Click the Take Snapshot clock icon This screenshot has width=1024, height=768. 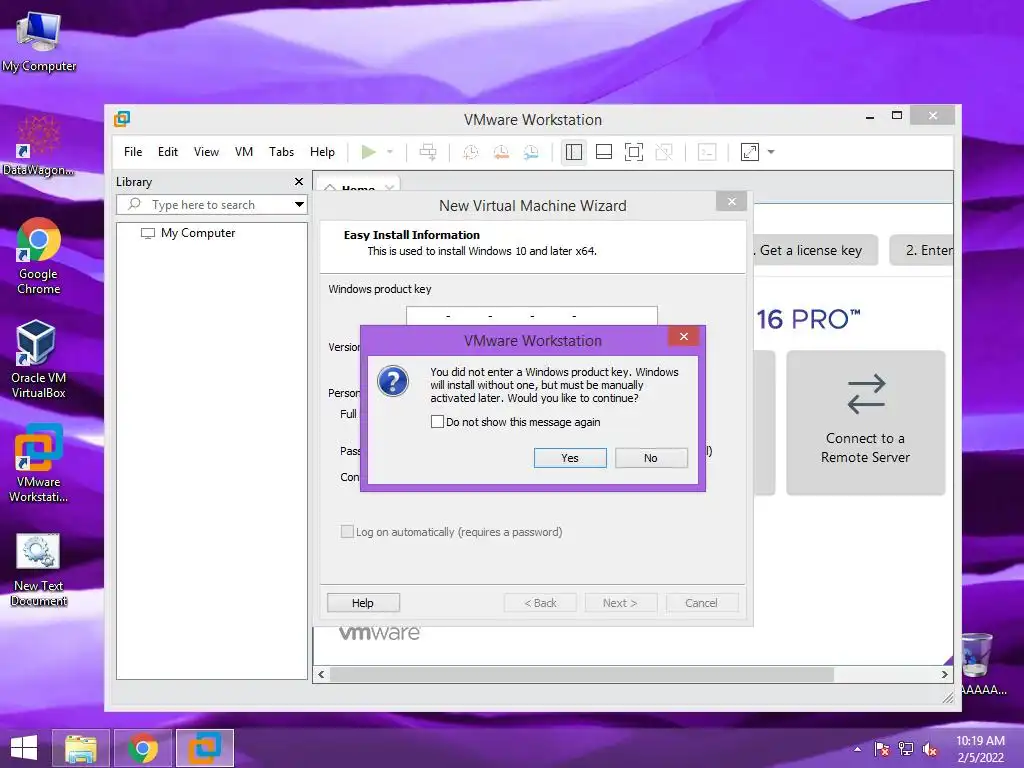pos(470,152)
